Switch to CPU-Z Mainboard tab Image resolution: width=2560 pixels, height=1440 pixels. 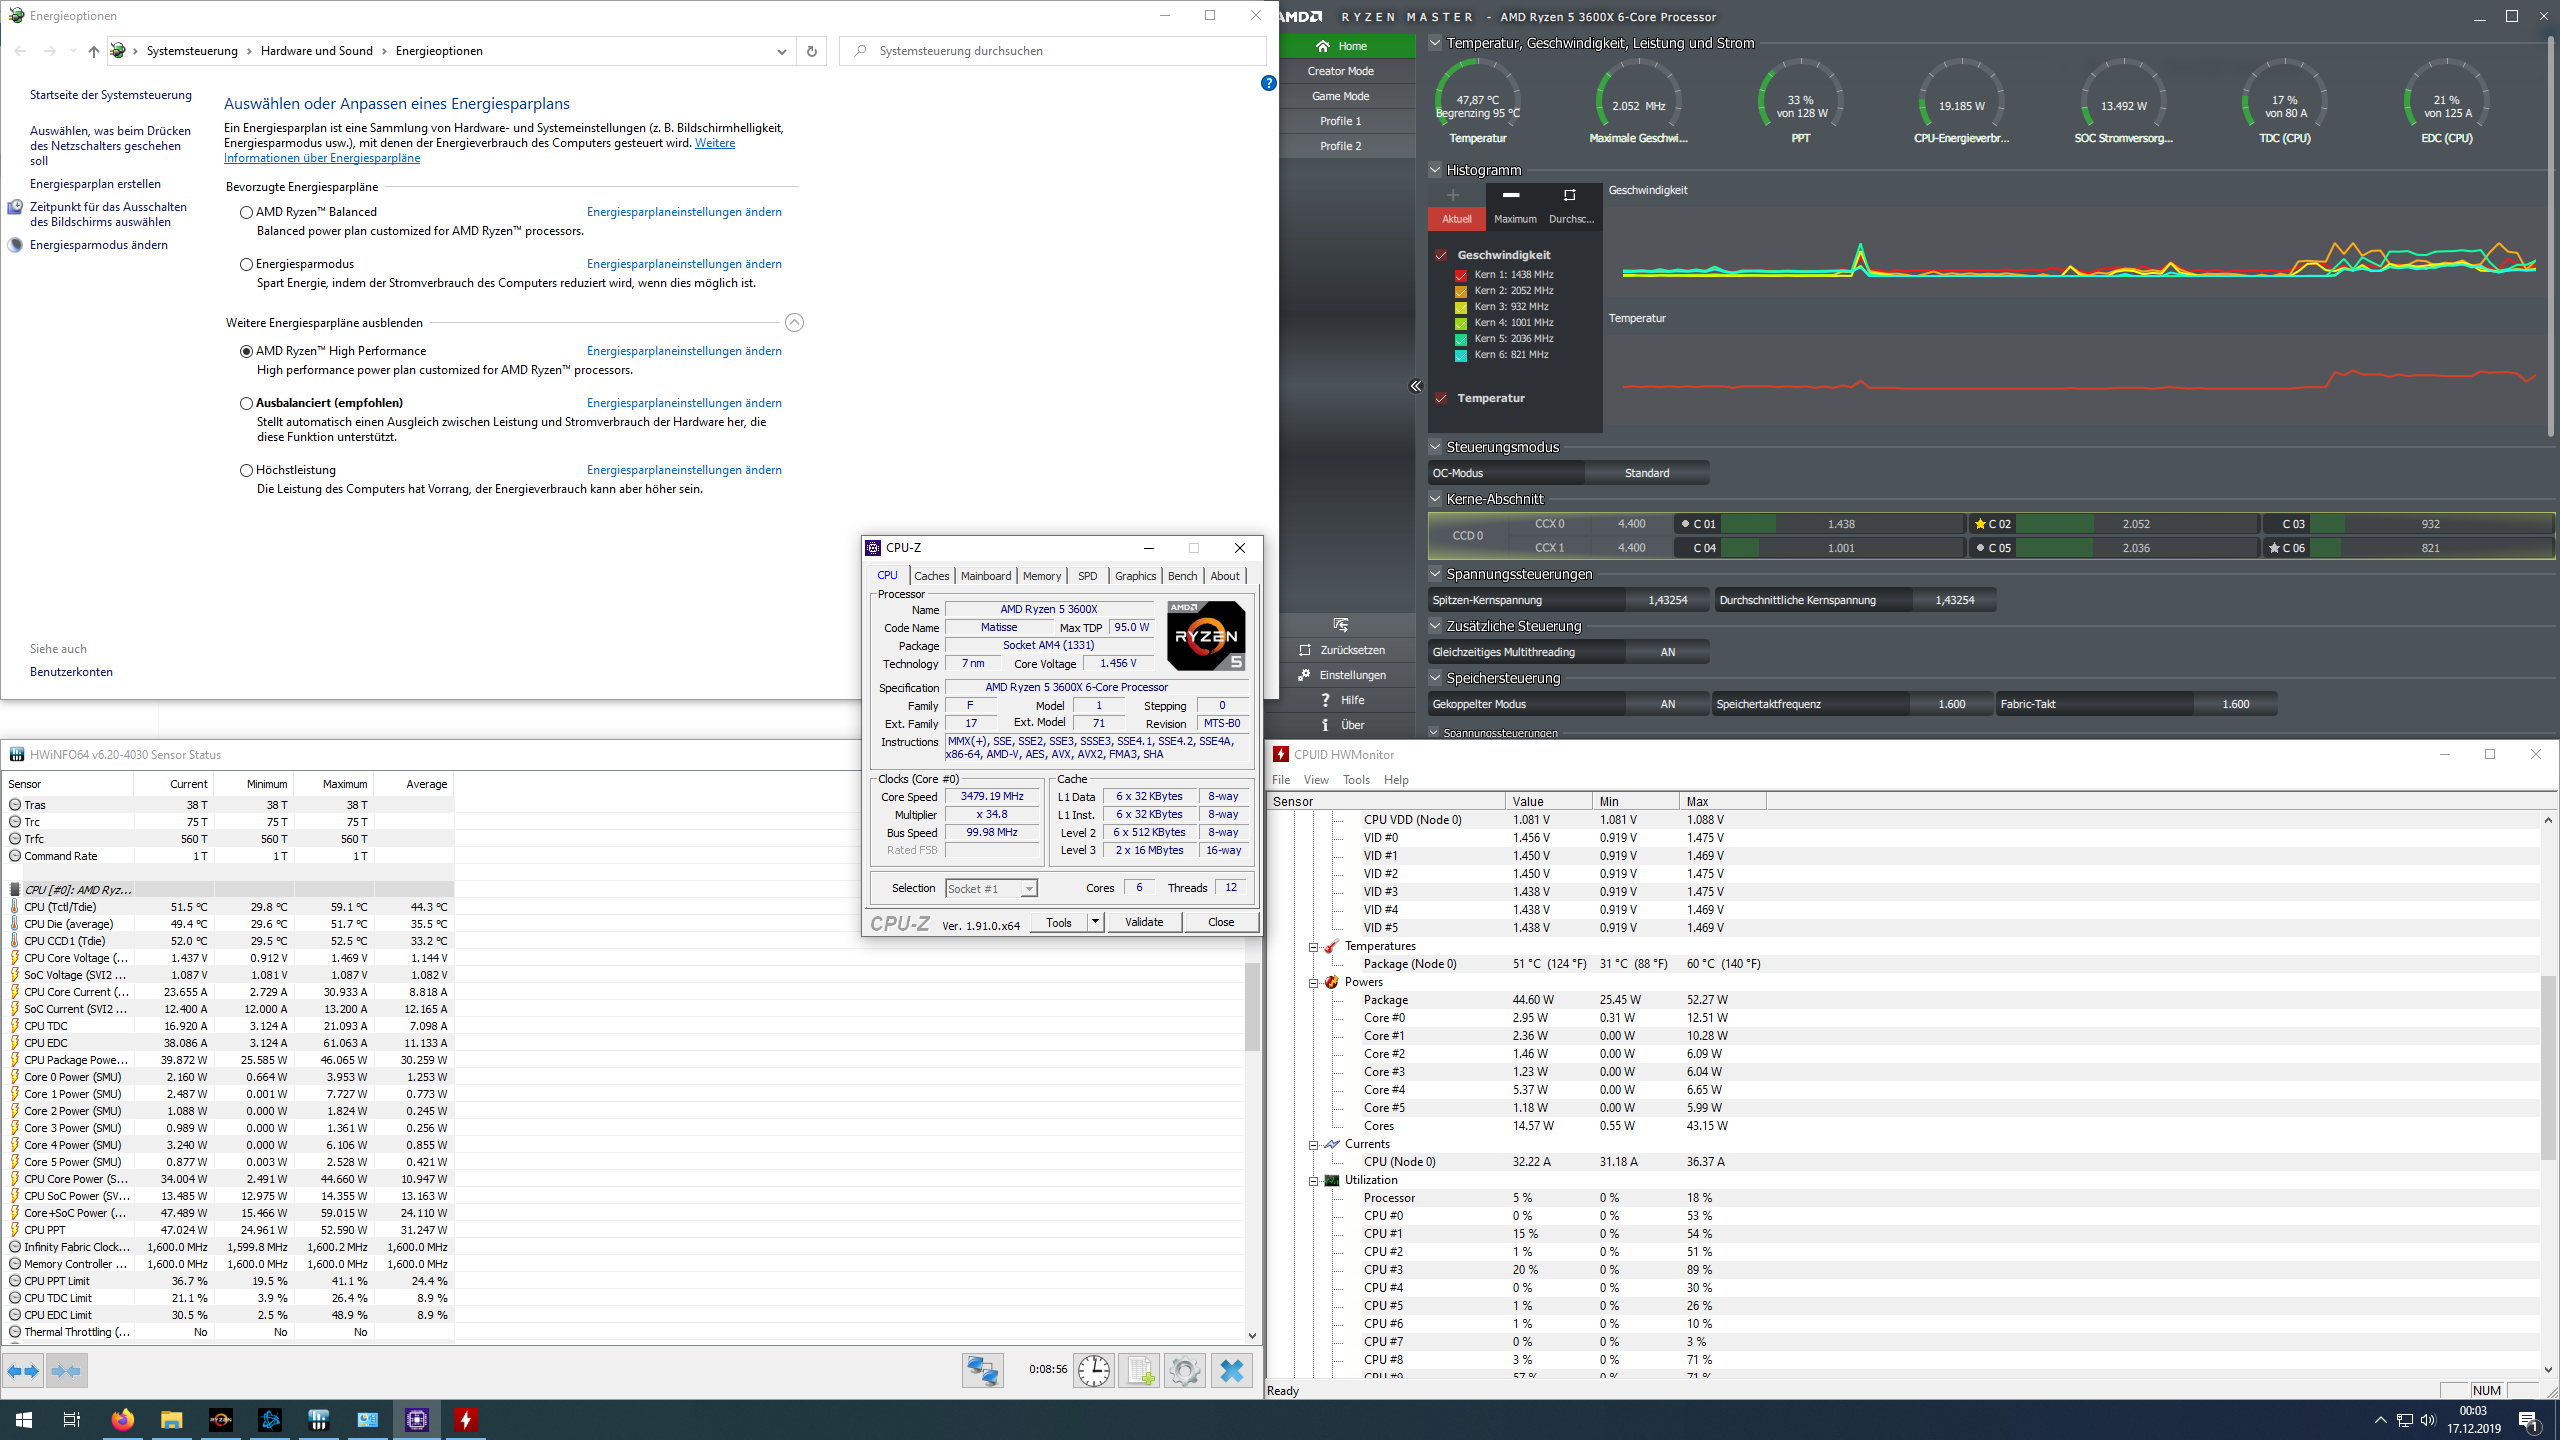(985, 576)
